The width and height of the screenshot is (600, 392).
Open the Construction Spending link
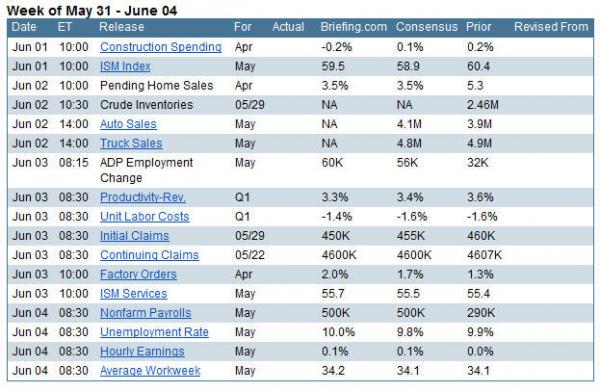pyautogui.click(x=161, y=47)
